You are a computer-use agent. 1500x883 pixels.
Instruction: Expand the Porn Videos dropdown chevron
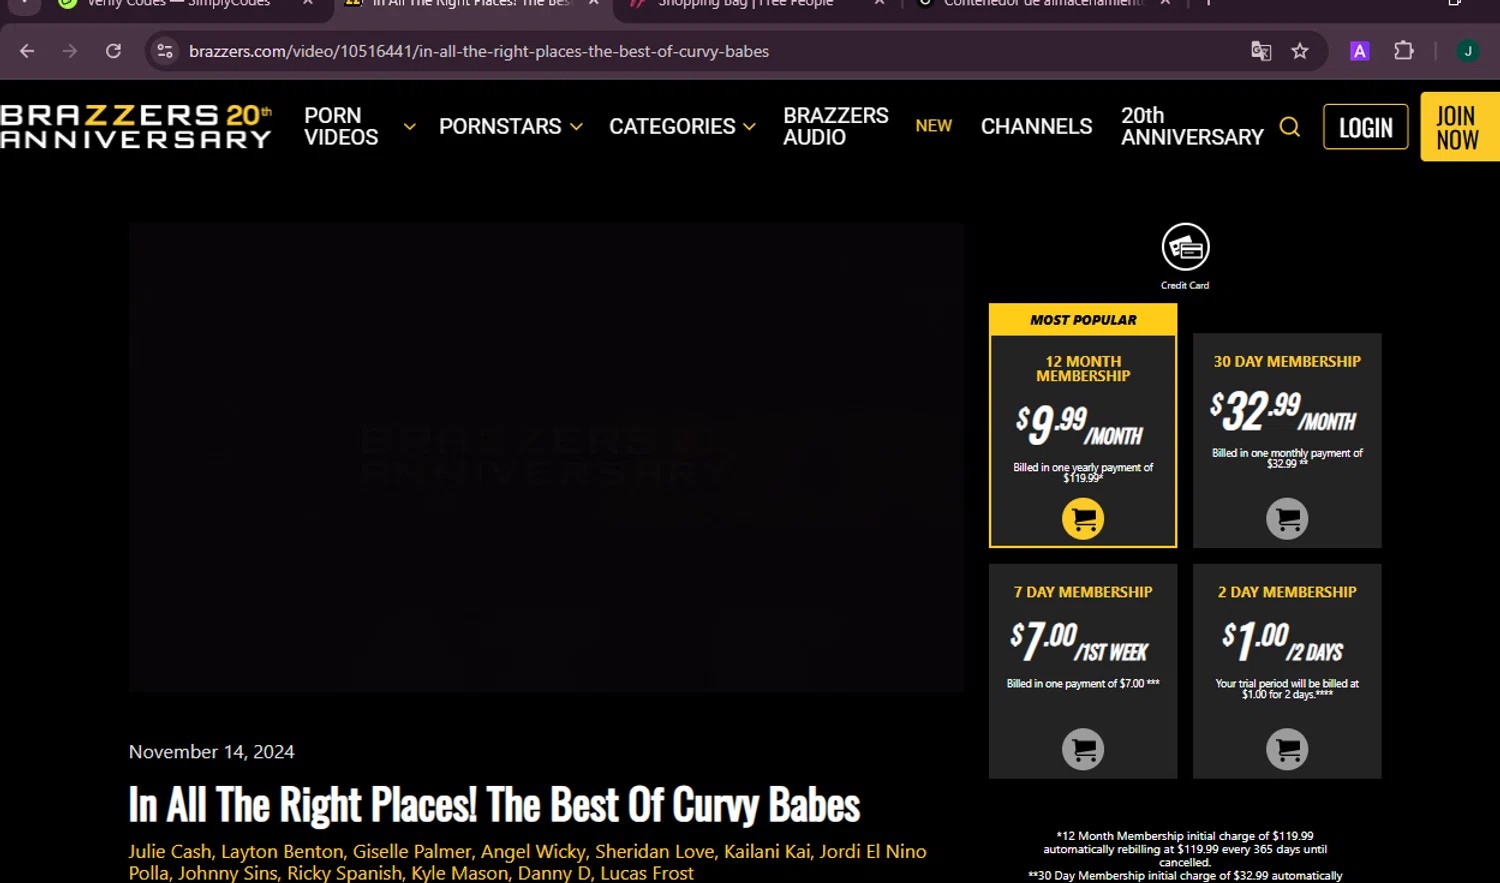[x=409, y=126]
